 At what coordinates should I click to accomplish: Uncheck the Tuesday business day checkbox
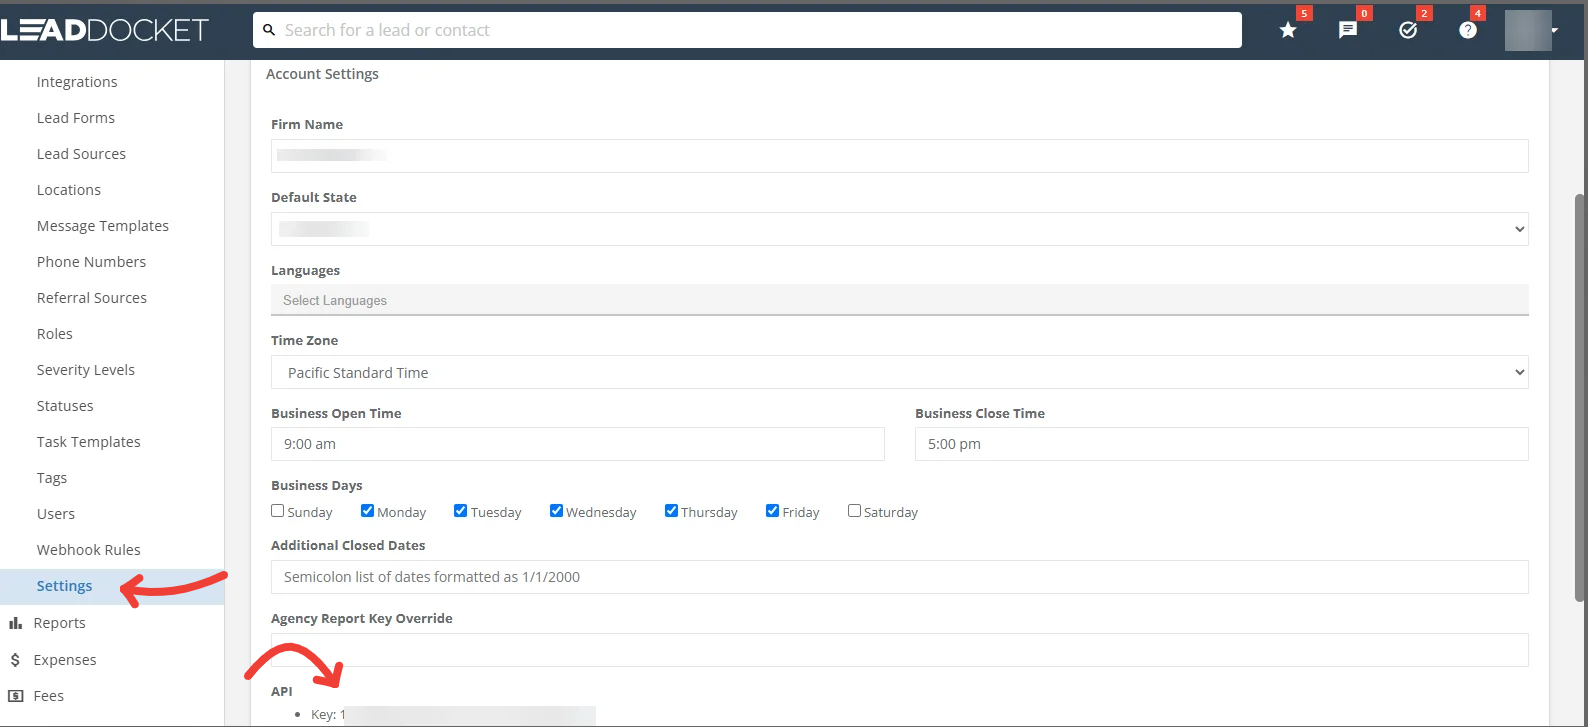click(460, 511)
